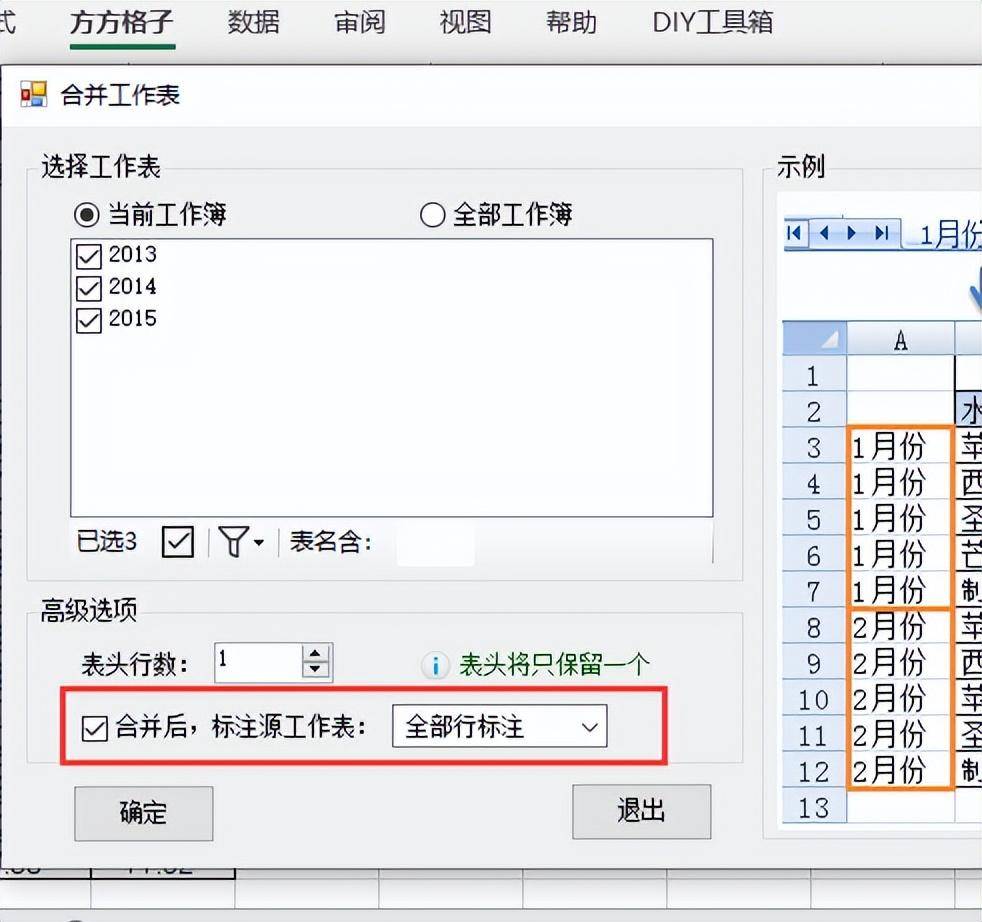This screenshot has width=982, height=922.
Task: Open the 帮助 ribbon tab
Action: (571, 23)
